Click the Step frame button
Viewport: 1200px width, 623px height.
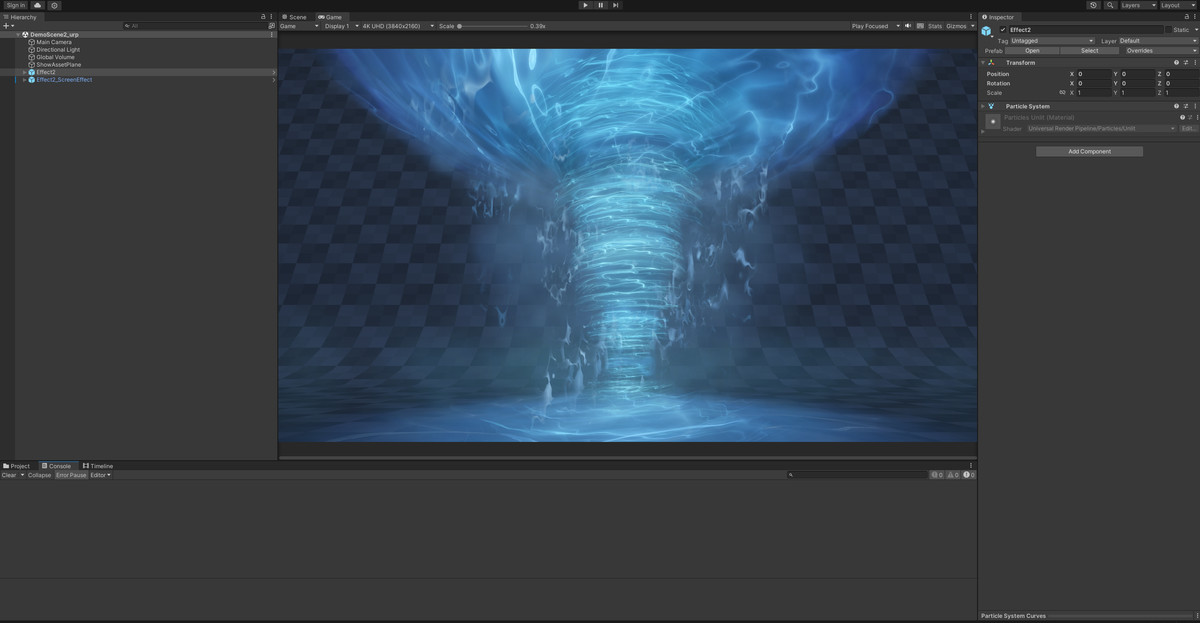pos(615,5)
